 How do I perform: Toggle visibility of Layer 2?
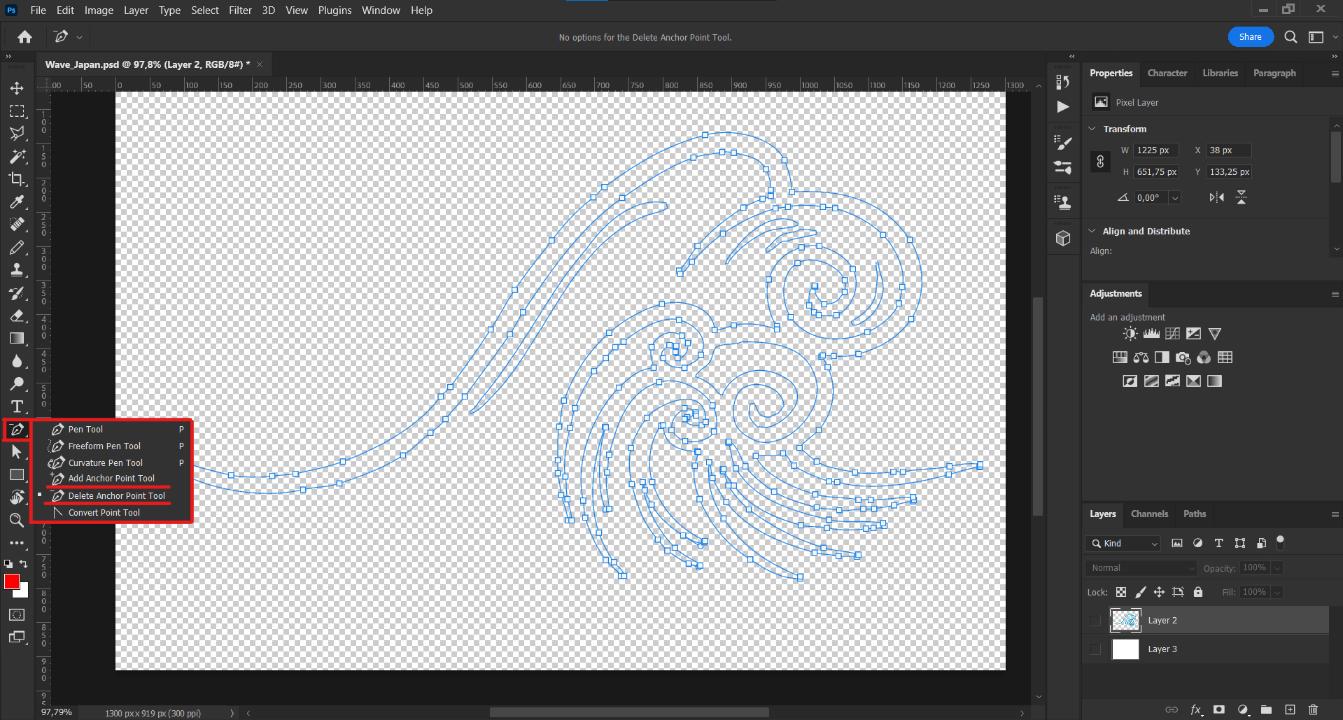point(1095,620)
